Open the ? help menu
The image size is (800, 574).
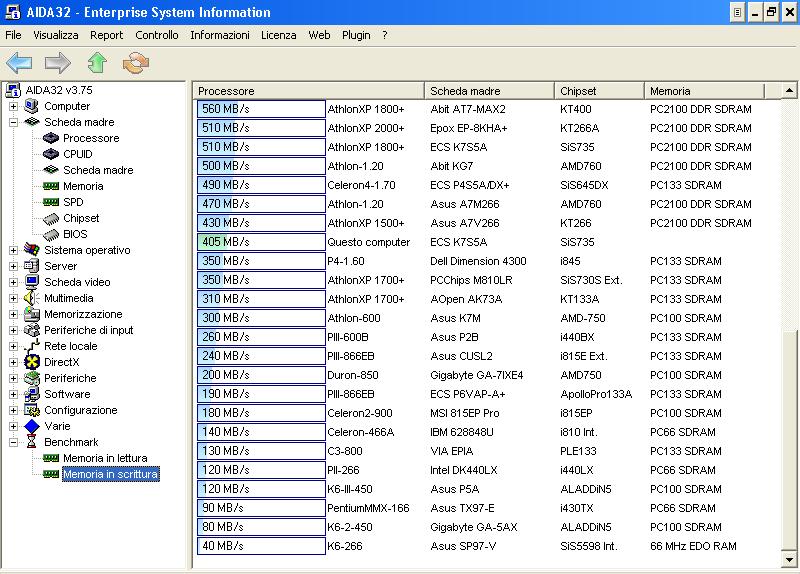click(x=385, y=35)
